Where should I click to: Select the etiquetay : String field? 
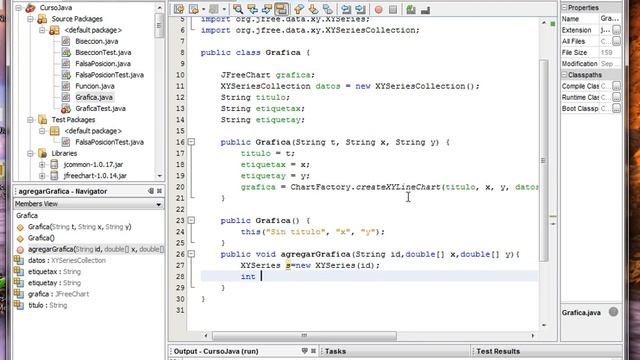pyautogui.click(x=54, y=283)
